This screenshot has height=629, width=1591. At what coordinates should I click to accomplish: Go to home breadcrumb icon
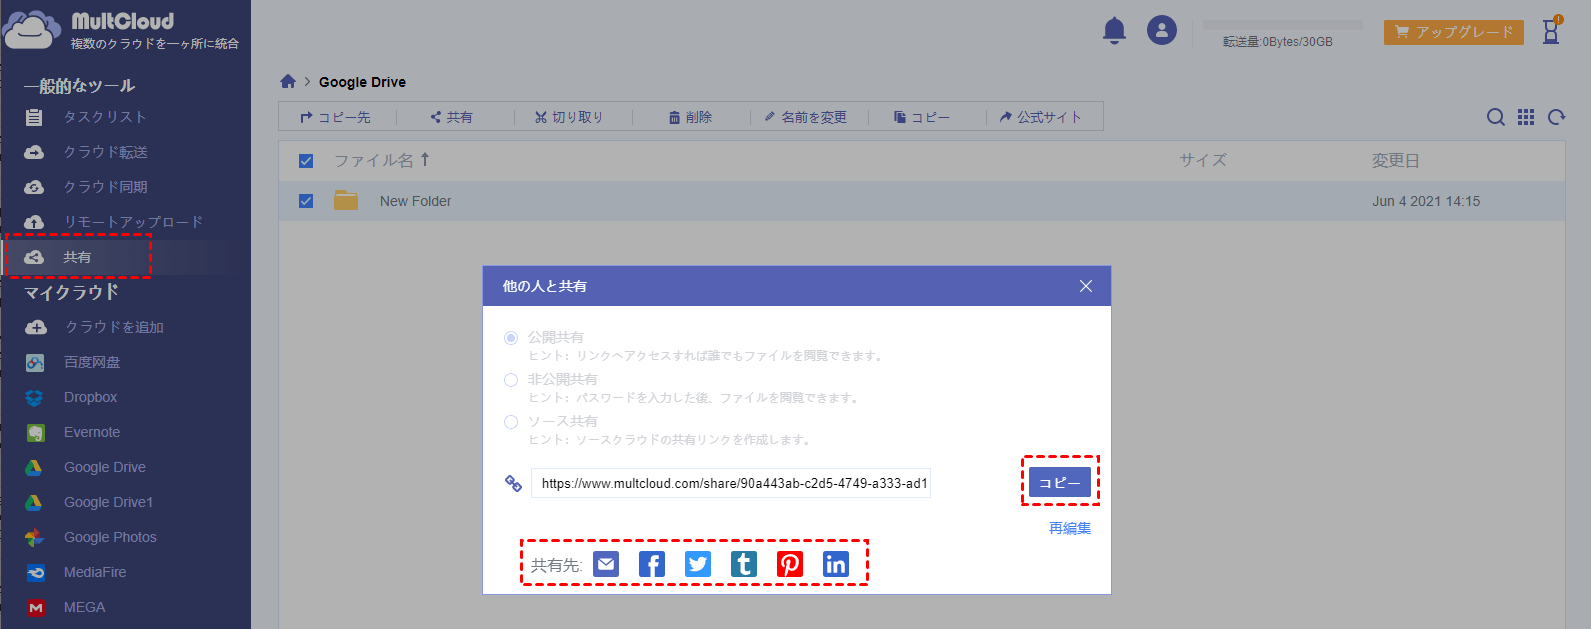click(x=288, y=81)
